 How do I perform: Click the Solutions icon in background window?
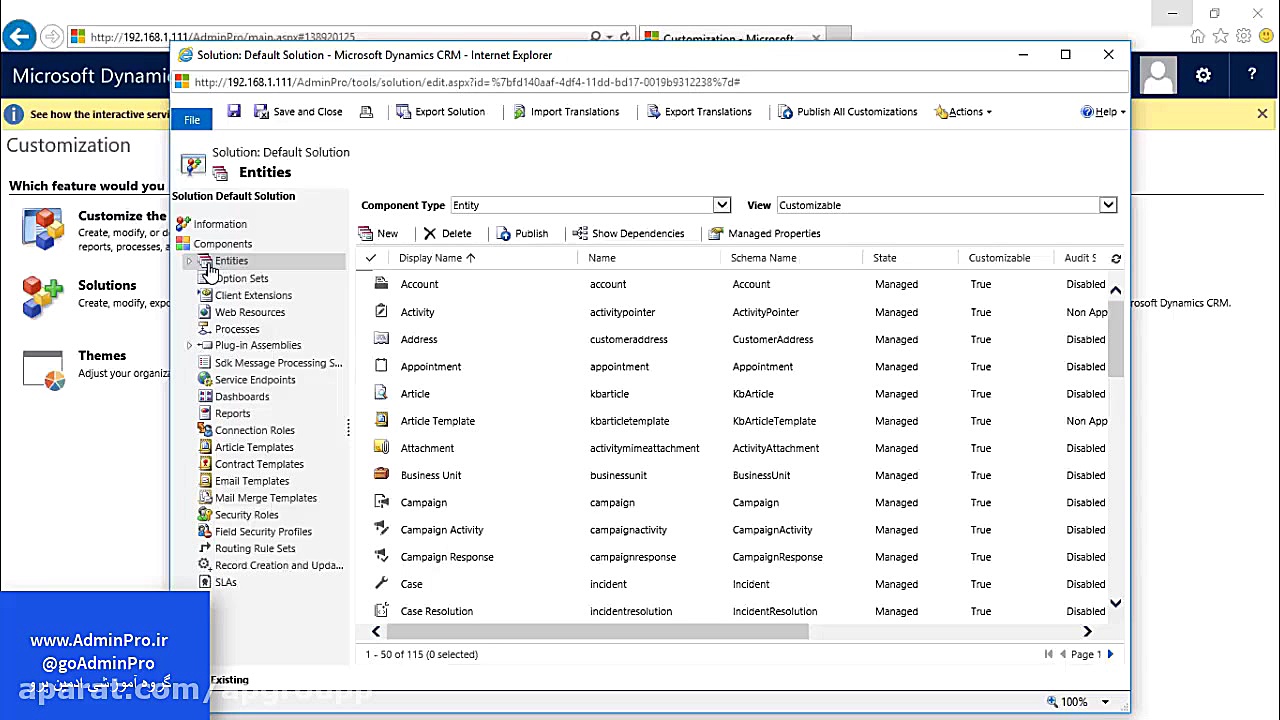click(43, 296)
